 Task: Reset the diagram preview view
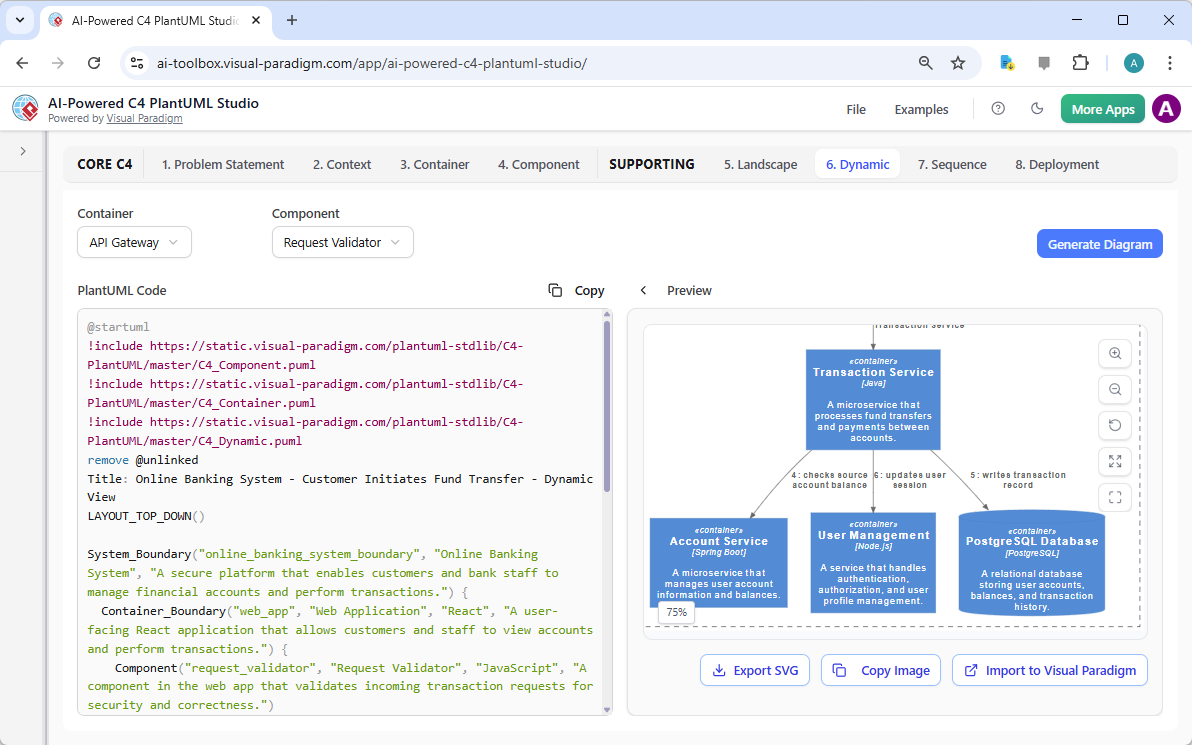tap(1114, 425)
